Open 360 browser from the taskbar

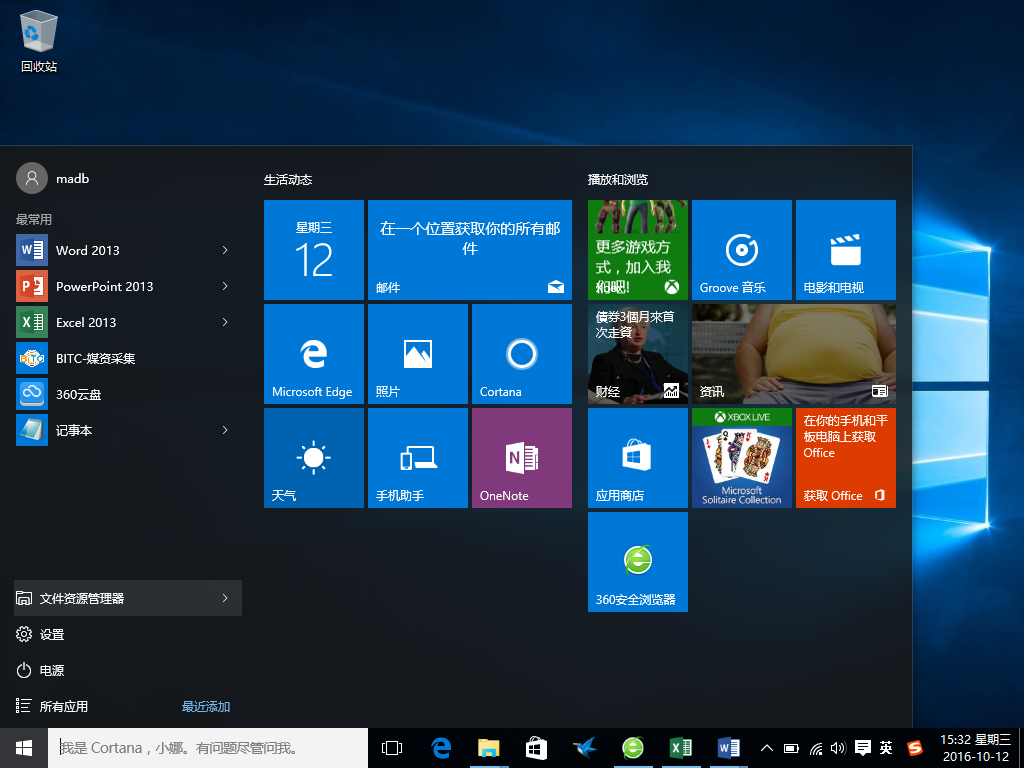pyautogui.click(x=632, y=748)
